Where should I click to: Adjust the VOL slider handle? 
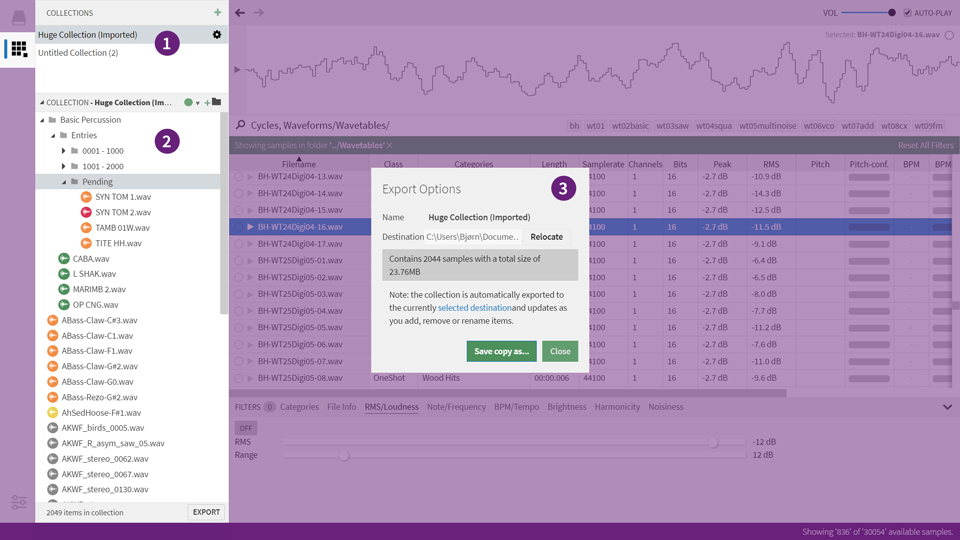892,12
